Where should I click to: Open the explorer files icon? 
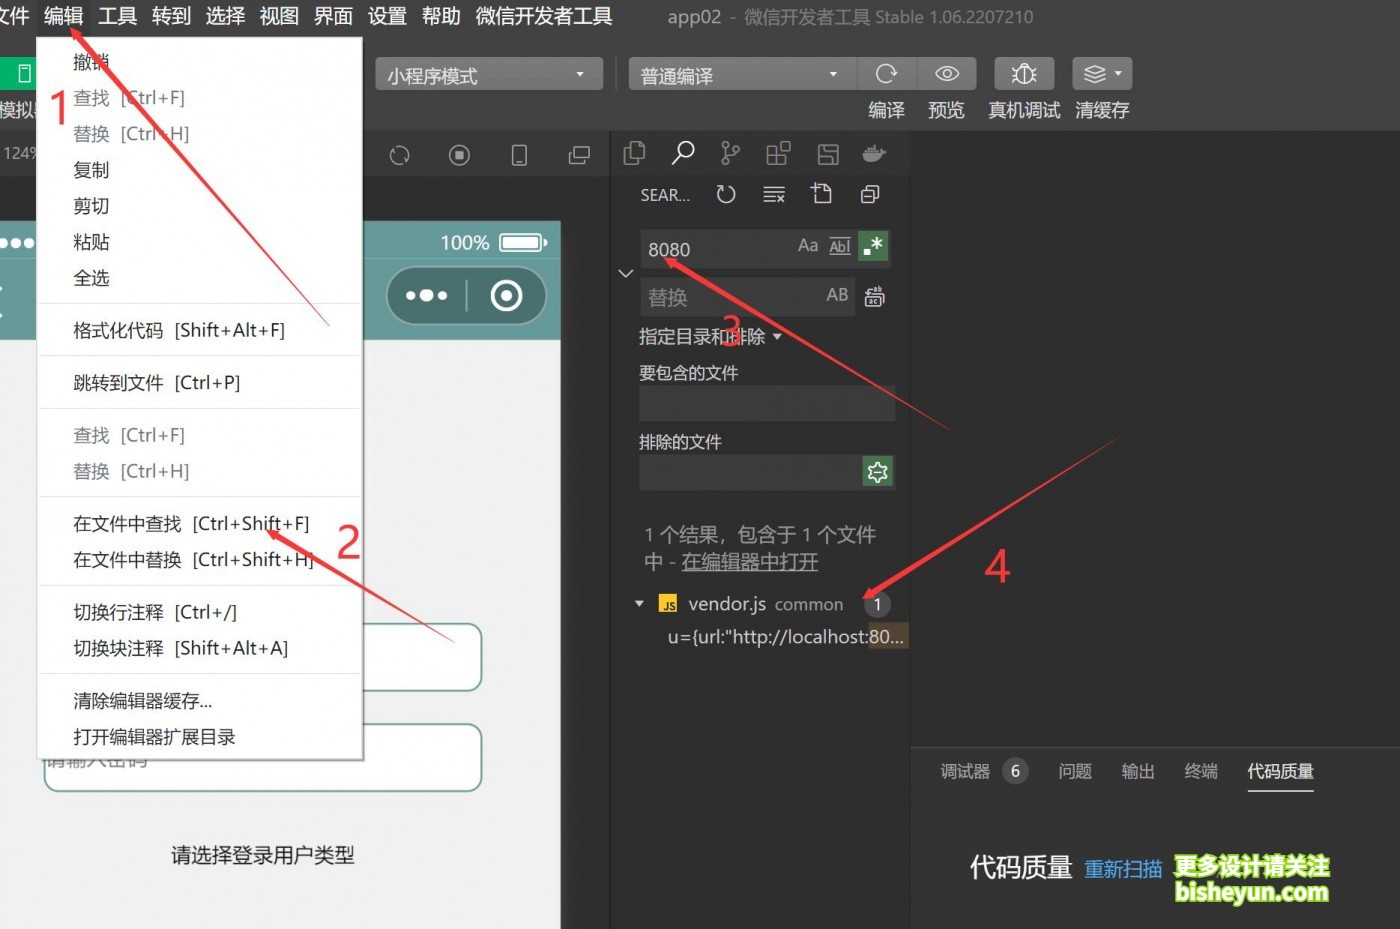(x=634, y=153)
